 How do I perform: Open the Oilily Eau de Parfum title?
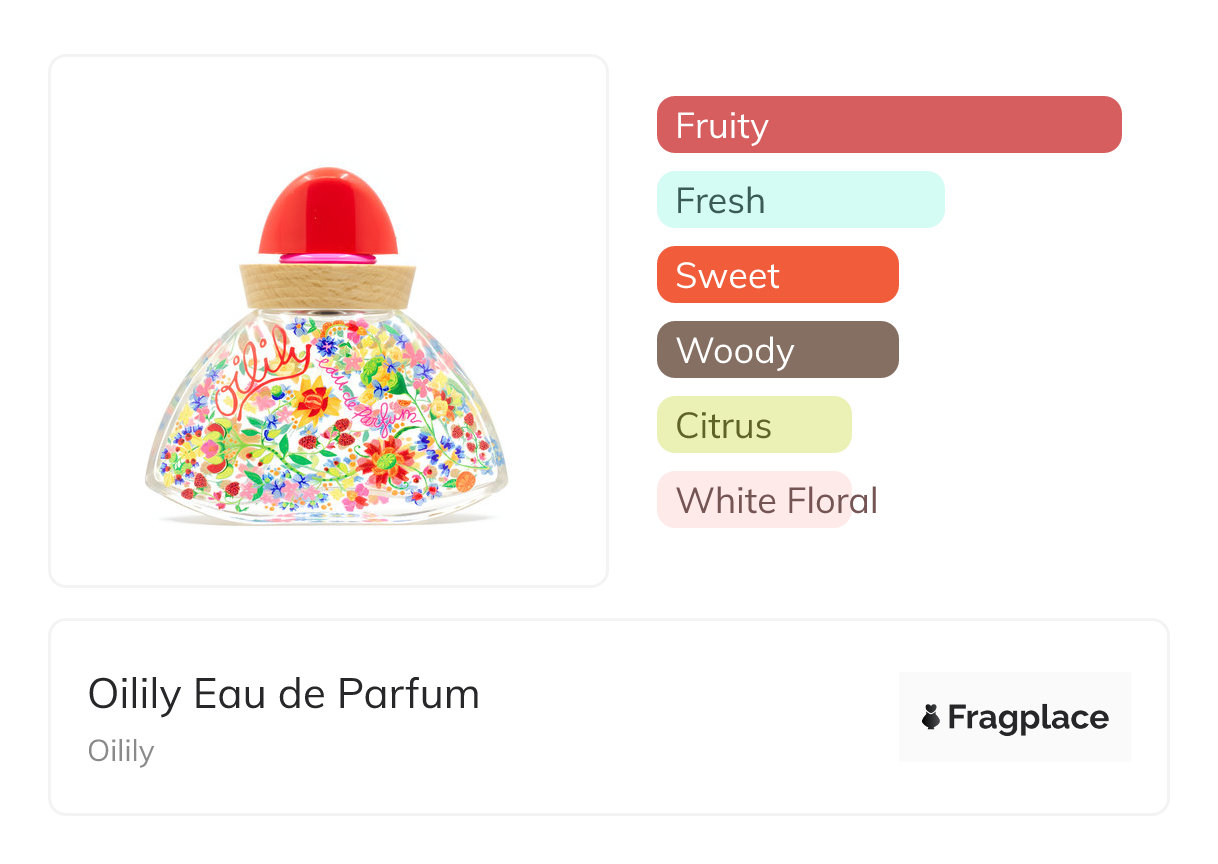[x=283, y=694]
